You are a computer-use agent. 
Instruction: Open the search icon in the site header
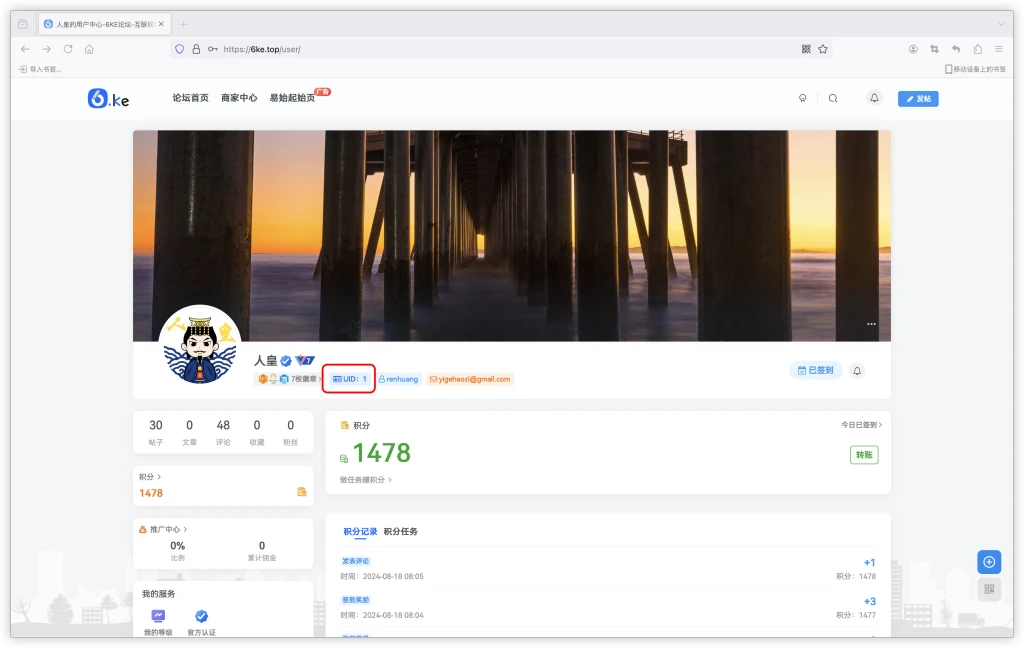pyautogui.click(x=833, y=98)
